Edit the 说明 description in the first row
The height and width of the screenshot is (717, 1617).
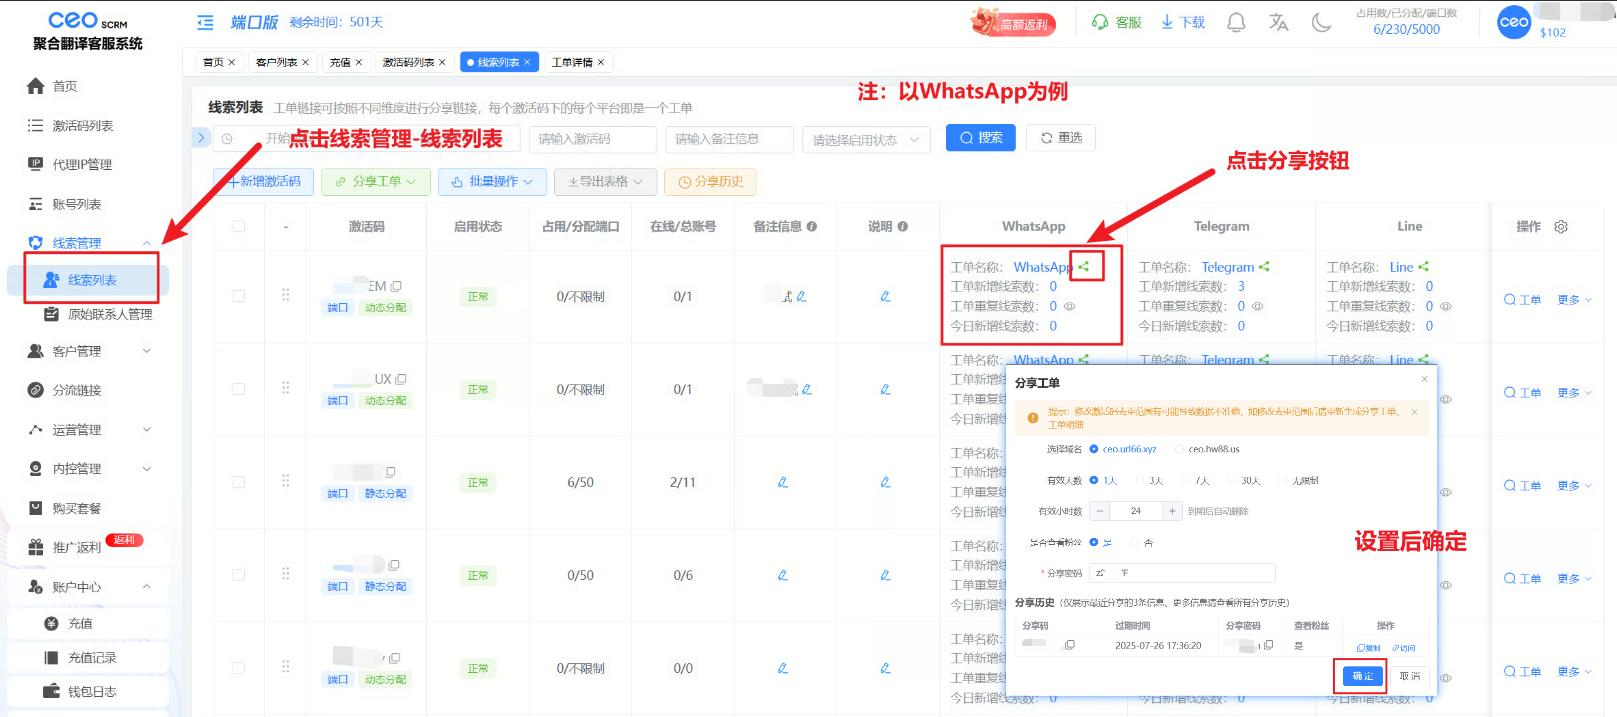pyautogui.click(x=885, y=296)
